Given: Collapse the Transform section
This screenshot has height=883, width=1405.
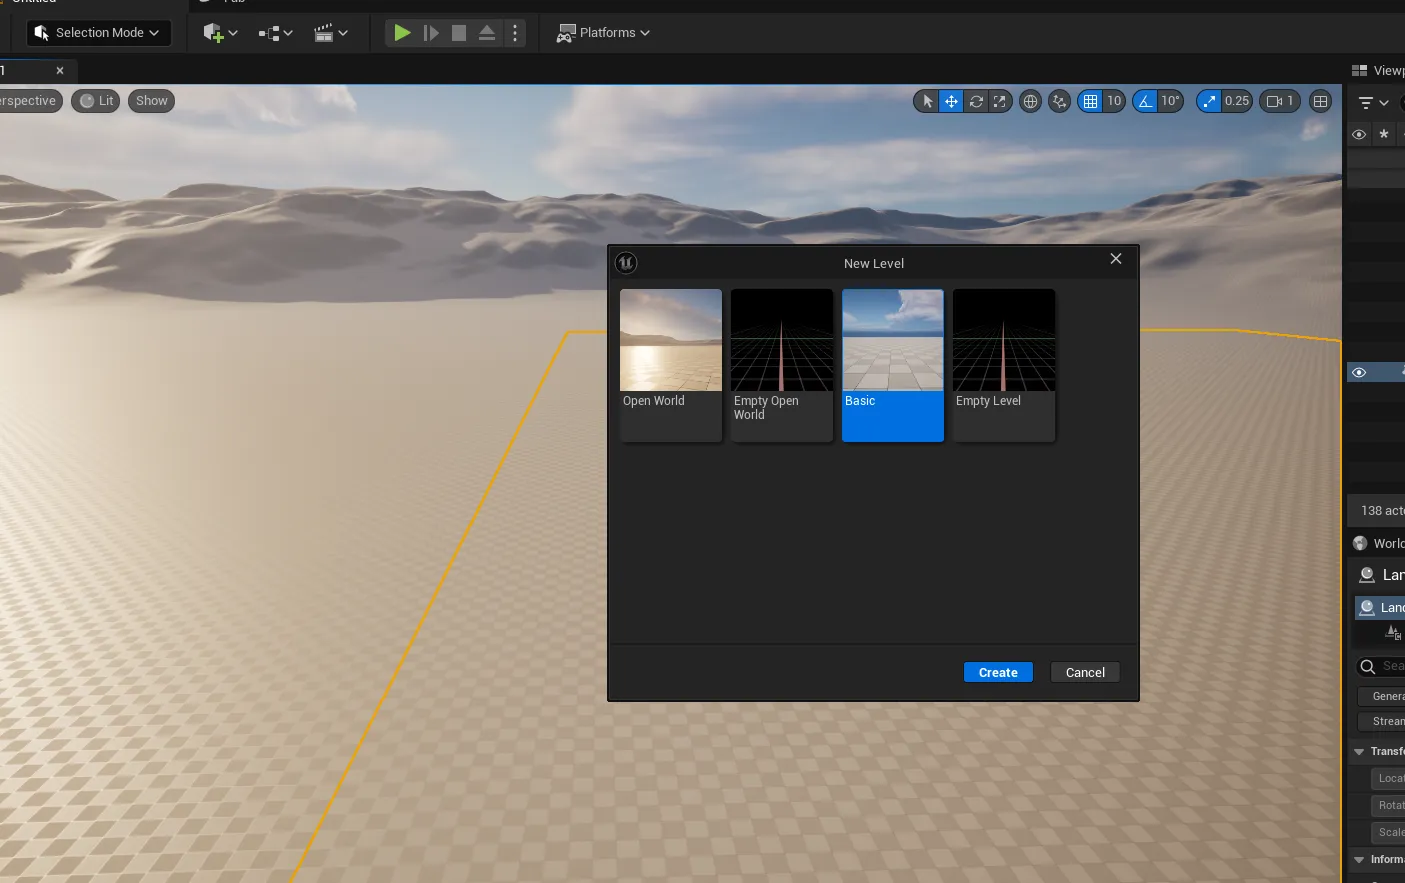Looking at the screenshot, I should (x=1359, y=751).
